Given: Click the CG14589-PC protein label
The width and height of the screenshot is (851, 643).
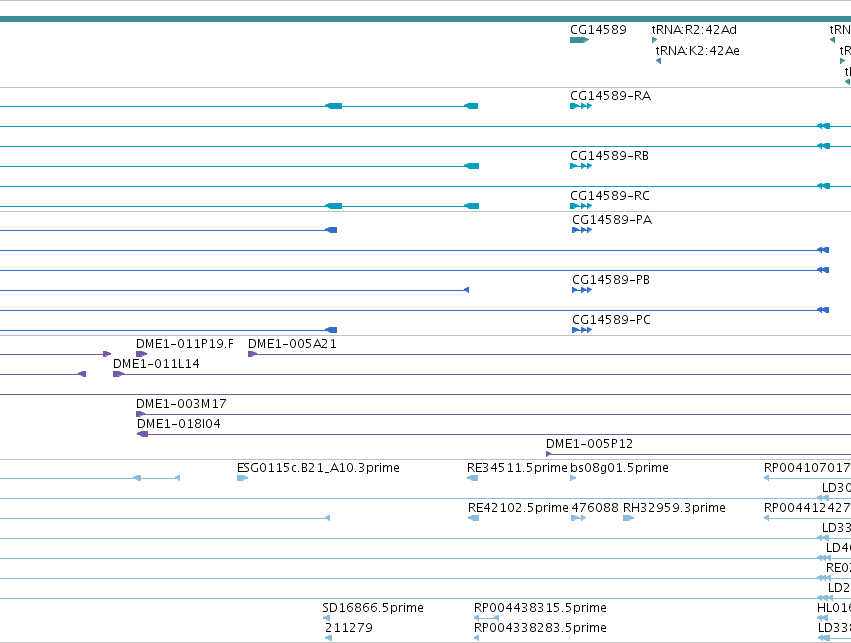Looking at the screenshot, I should point(611,320).
